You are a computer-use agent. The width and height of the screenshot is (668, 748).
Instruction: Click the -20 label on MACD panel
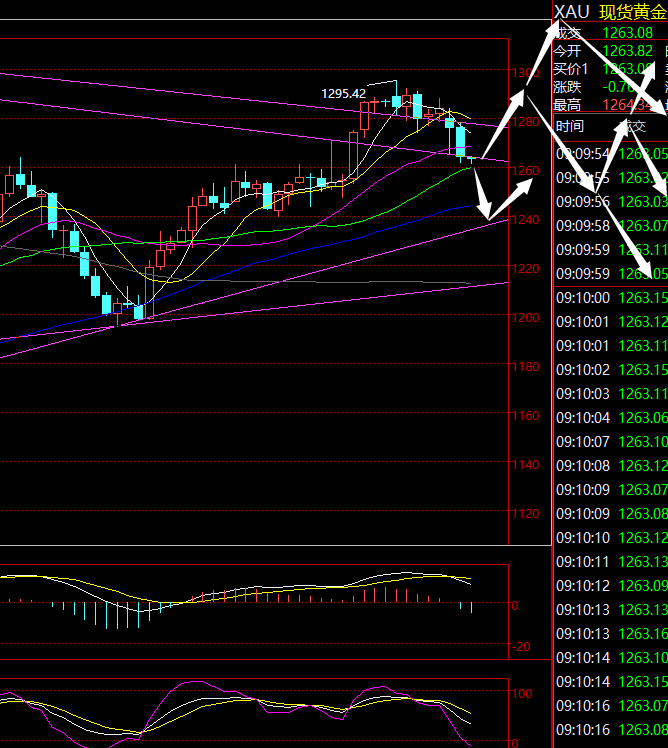[521, 647]
